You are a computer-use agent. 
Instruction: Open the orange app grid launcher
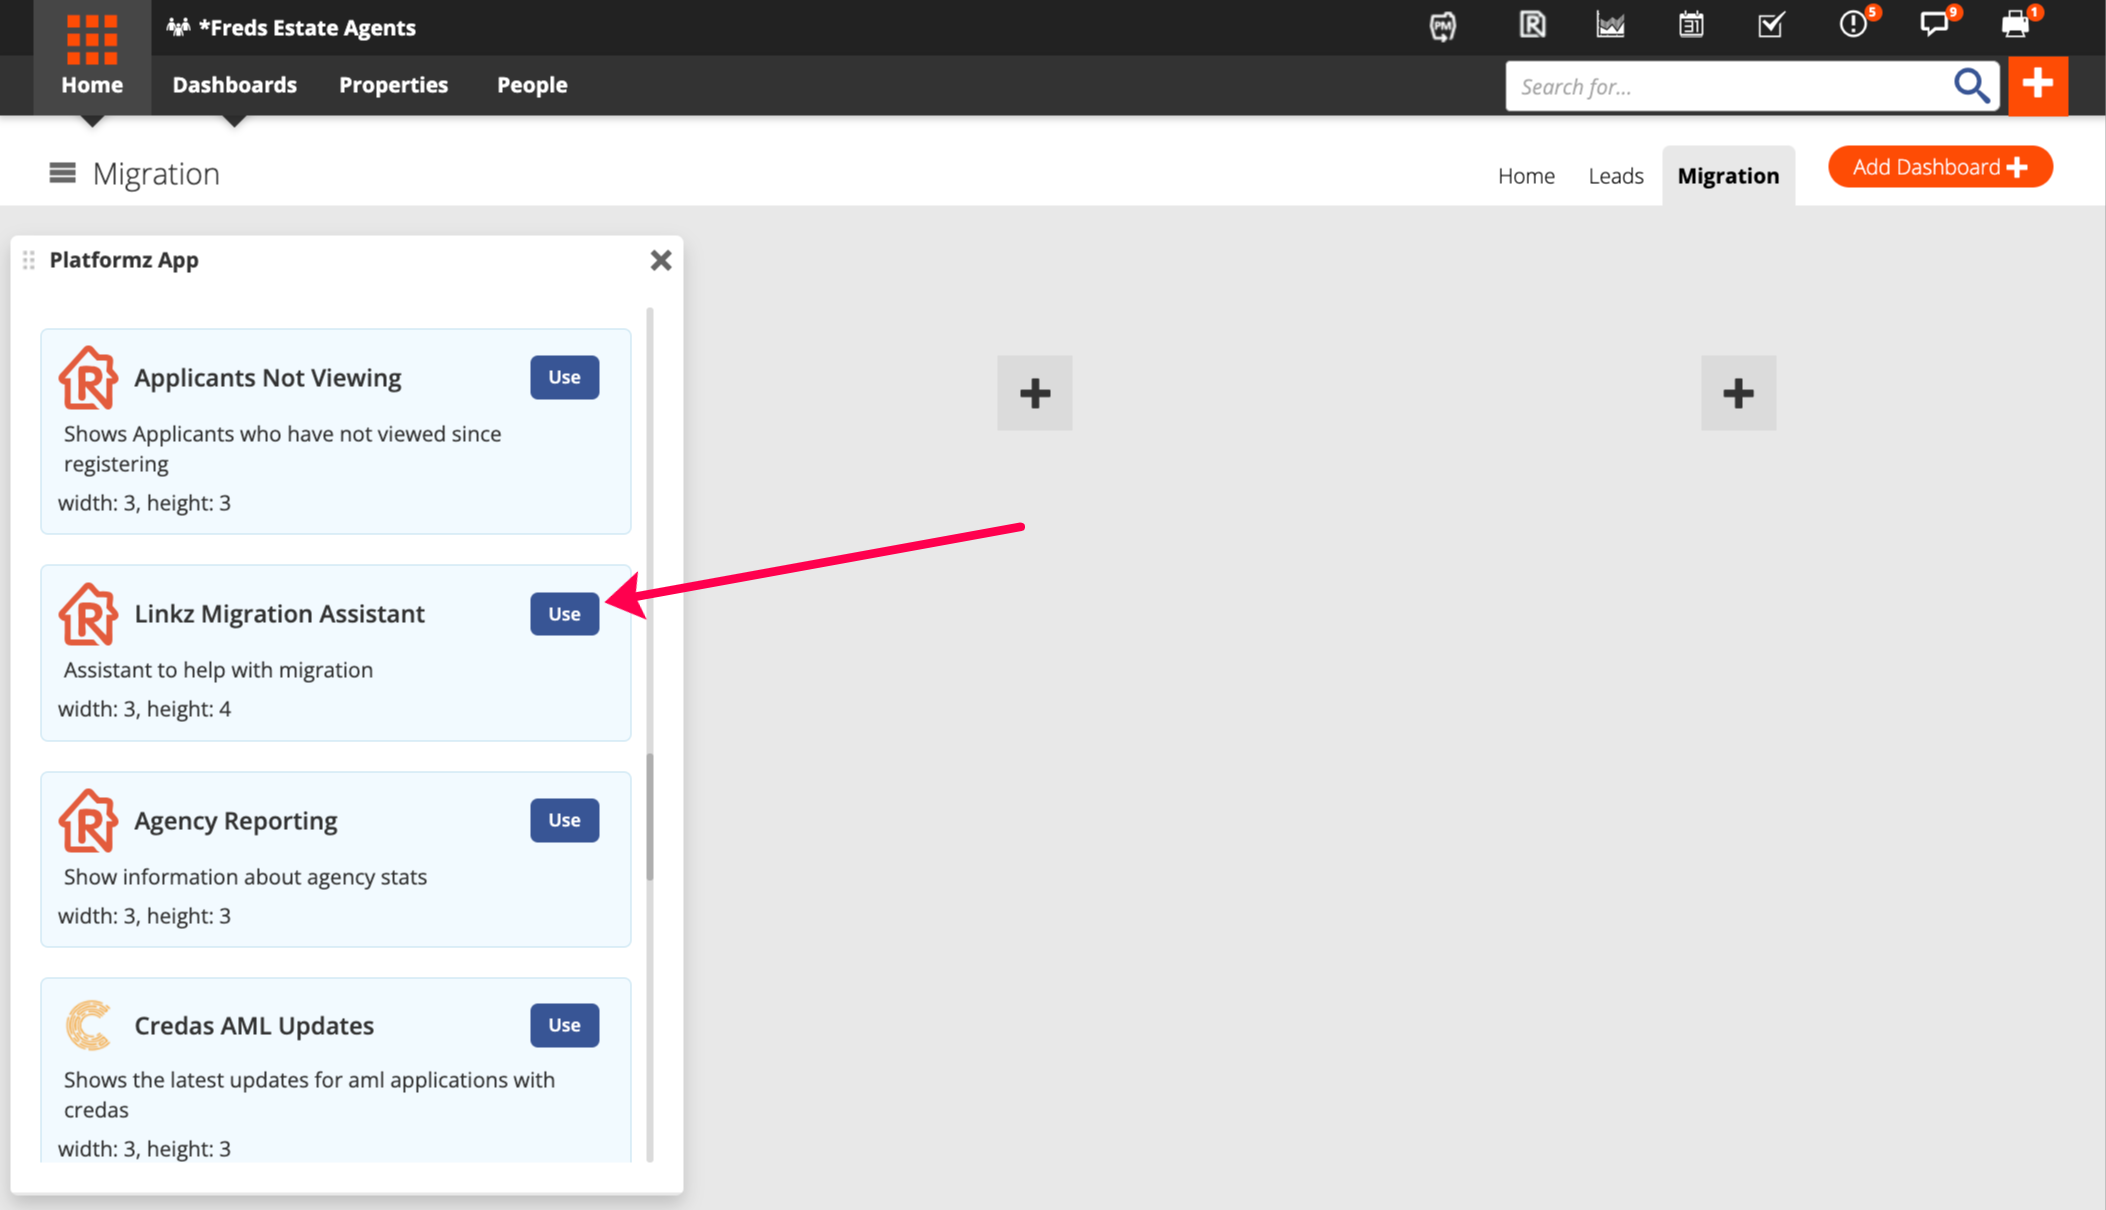click(x=92, y=38)
